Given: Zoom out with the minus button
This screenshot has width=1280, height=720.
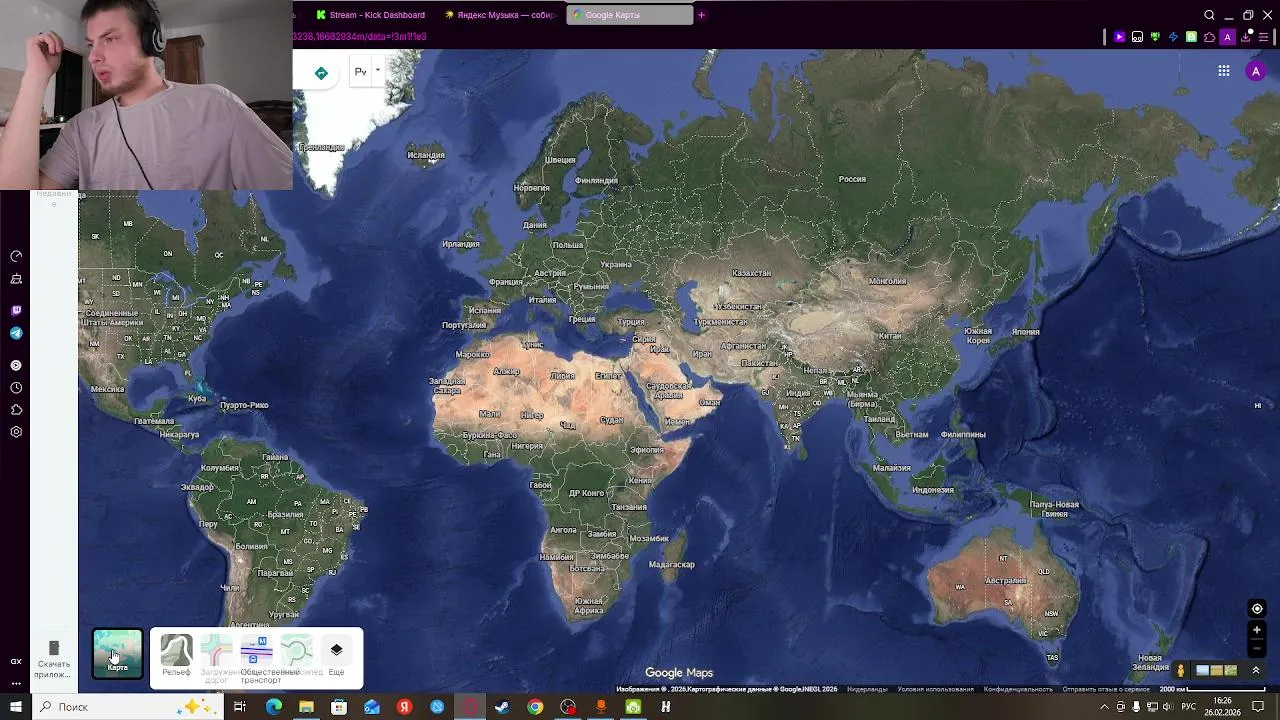Looking at the screenshot, I should 1257,648.
